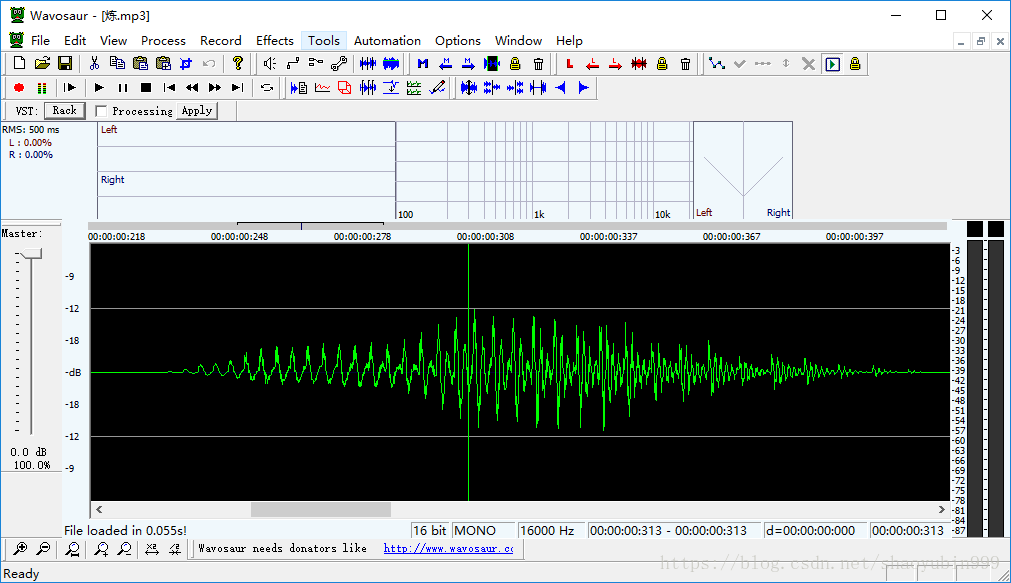Click the solid blue right triangle icon
Image resolution: width=1011 pixels, height=583 pixels.
pyautogui.click(x=584, y=88)
